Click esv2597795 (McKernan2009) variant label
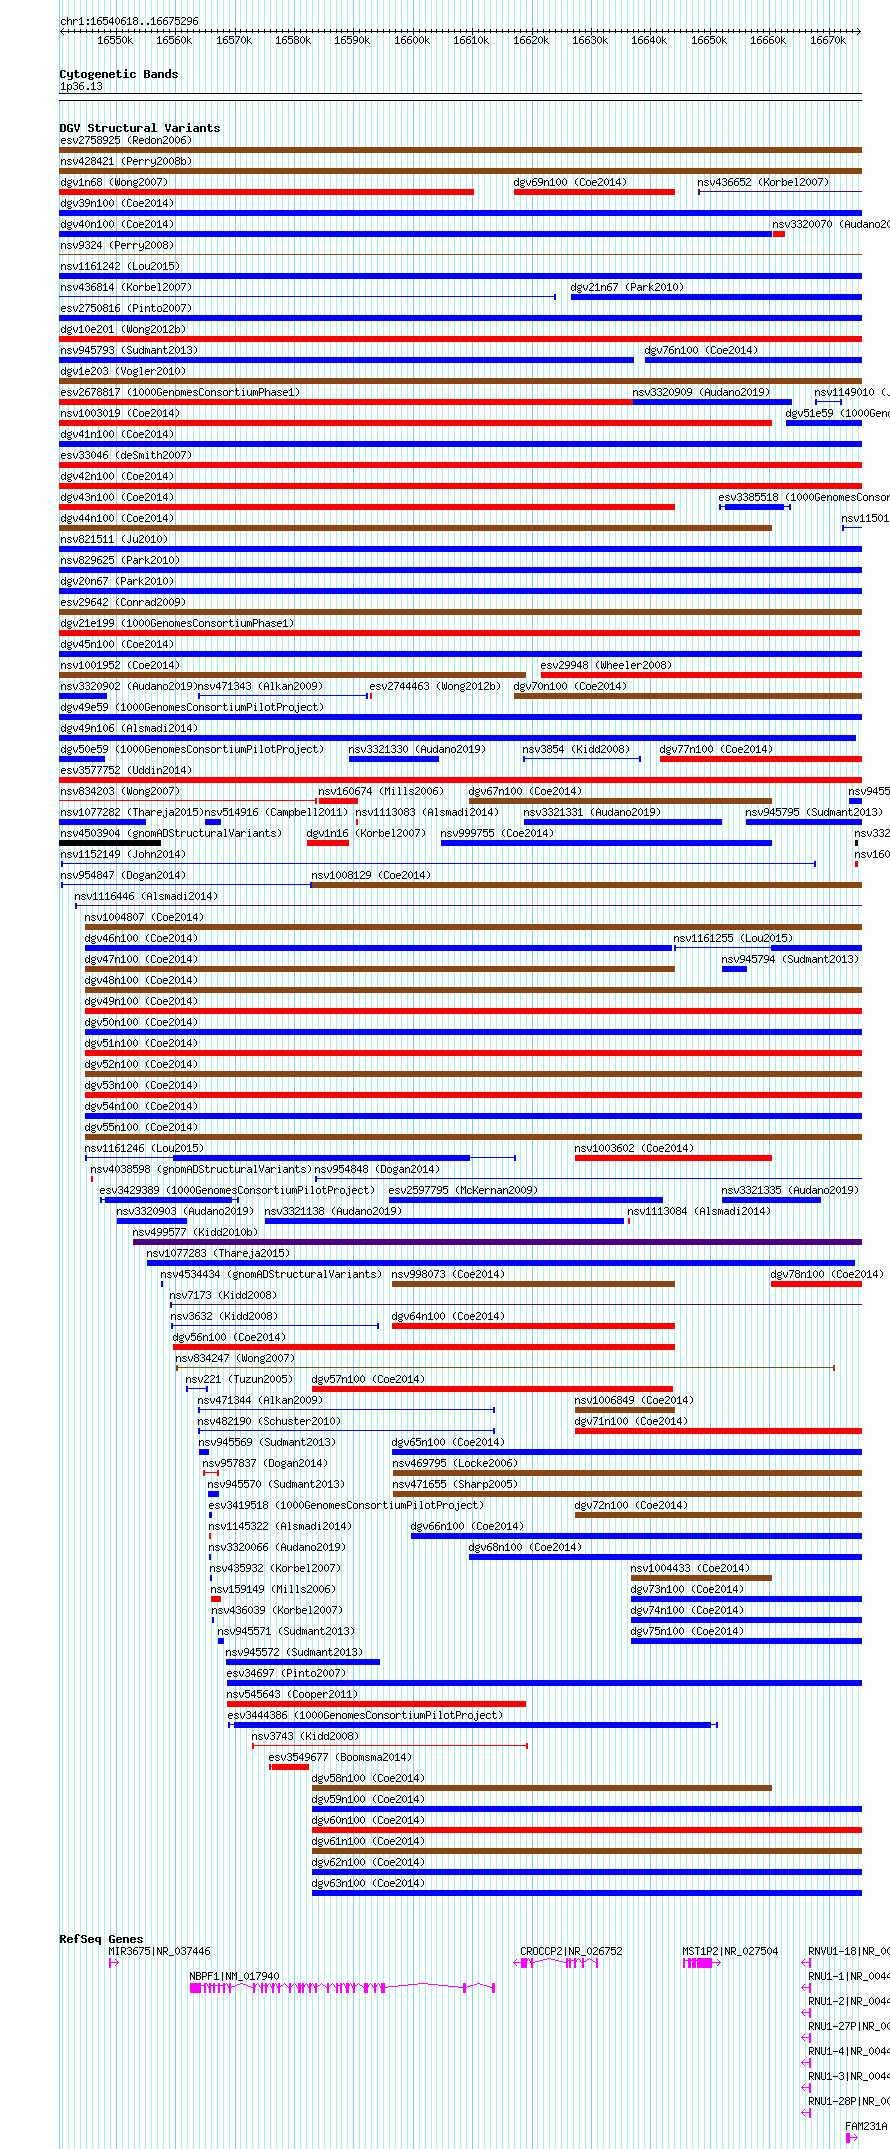This screenshot has width=890, height=2149. click(463, 1190)
